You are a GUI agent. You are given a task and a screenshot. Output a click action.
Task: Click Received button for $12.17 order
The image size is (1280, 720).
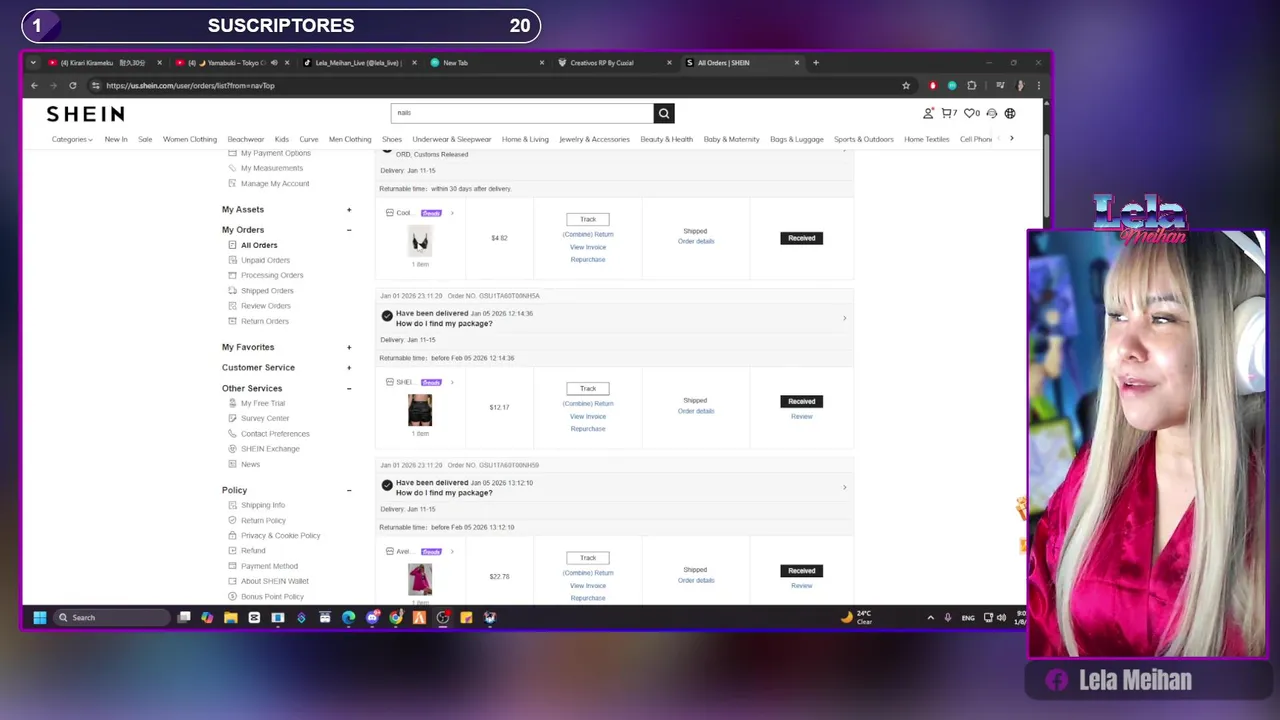pos(801,401)
